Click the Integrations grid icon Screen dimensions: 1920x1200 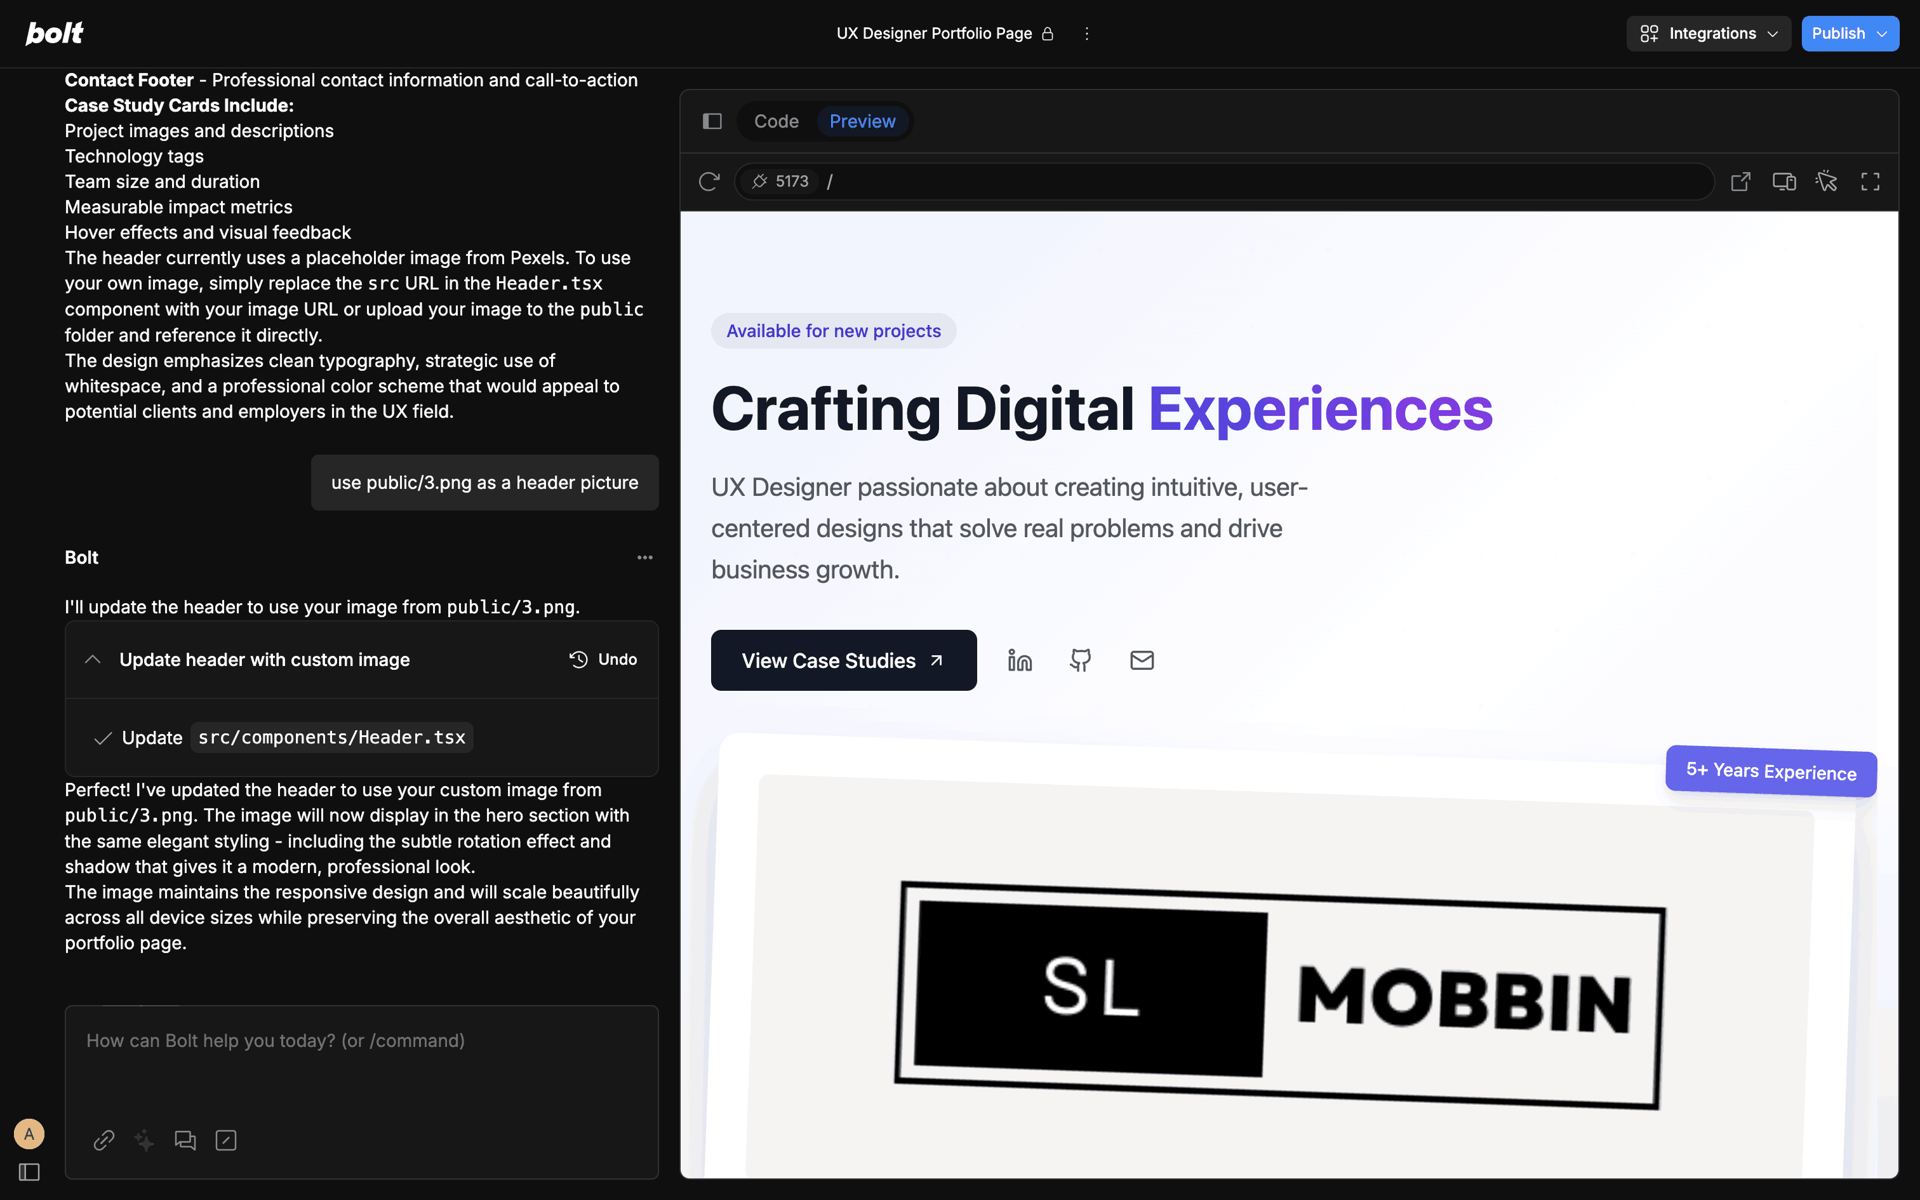(1650, 33)
